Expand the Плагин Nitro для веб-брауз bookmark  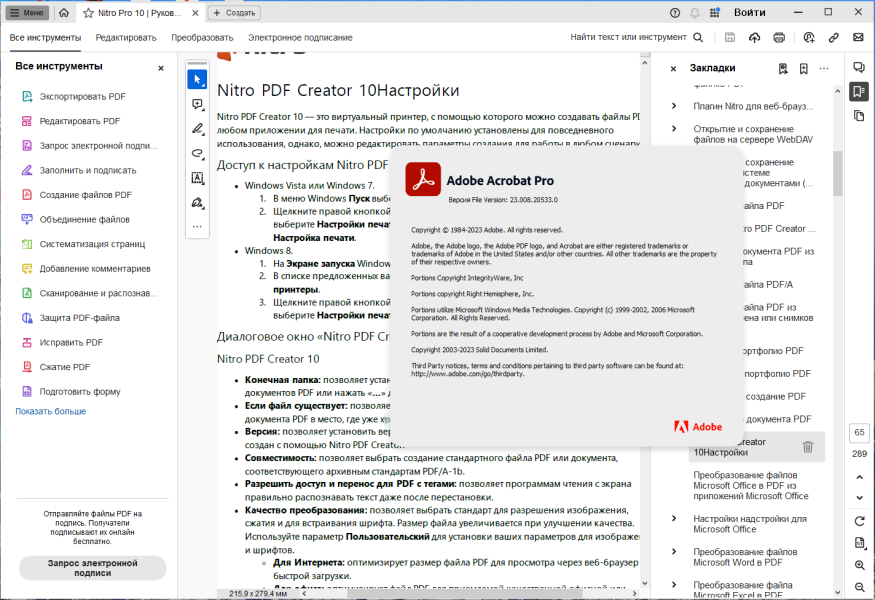click(674, 106)
